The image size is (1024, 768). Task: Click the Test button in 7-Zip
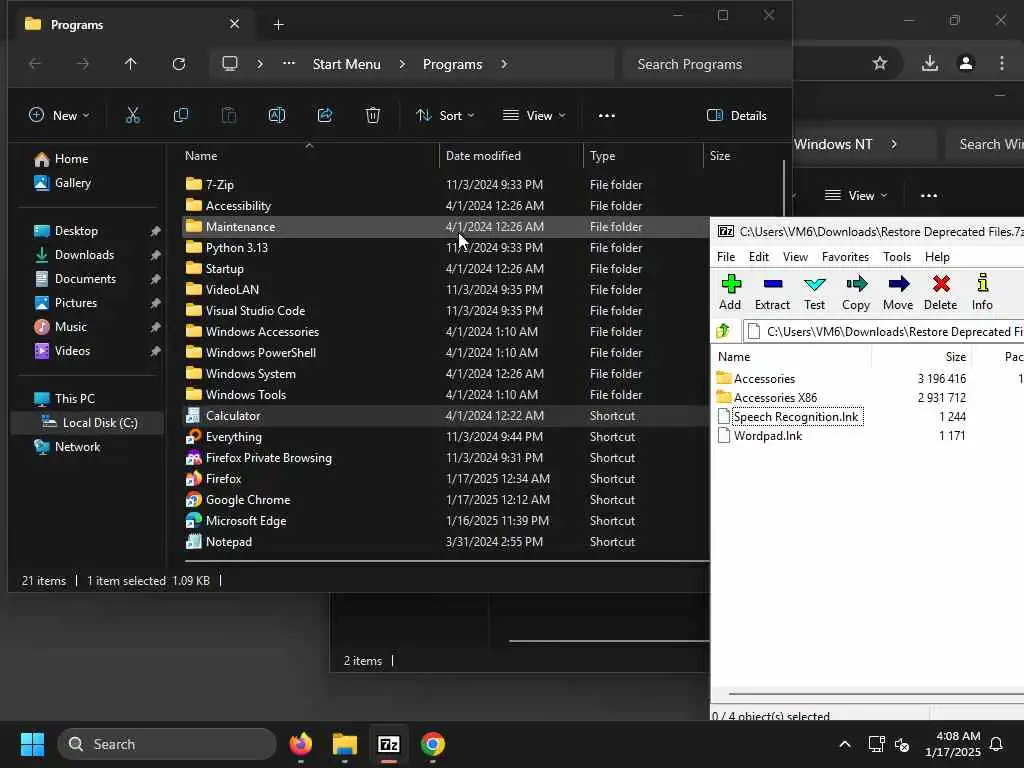814,292
